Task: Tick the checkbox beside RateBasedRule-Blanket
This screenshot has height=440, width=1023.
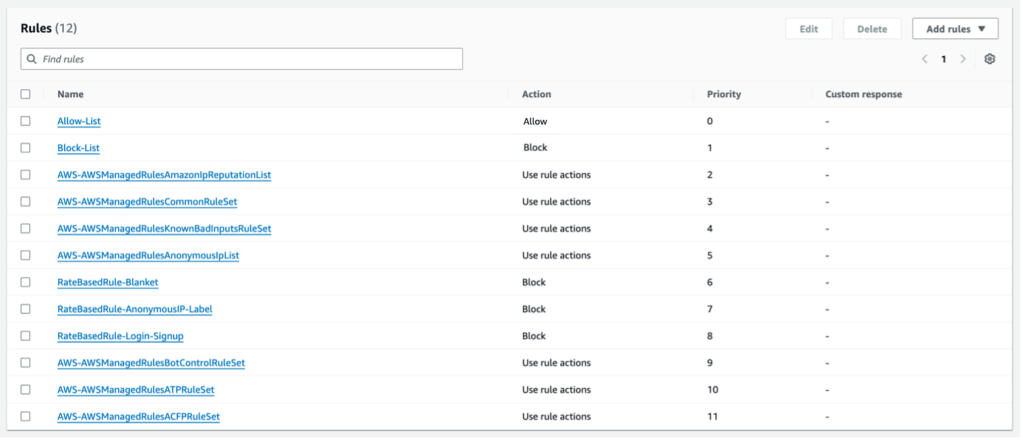Action: (x=26, y=282)
